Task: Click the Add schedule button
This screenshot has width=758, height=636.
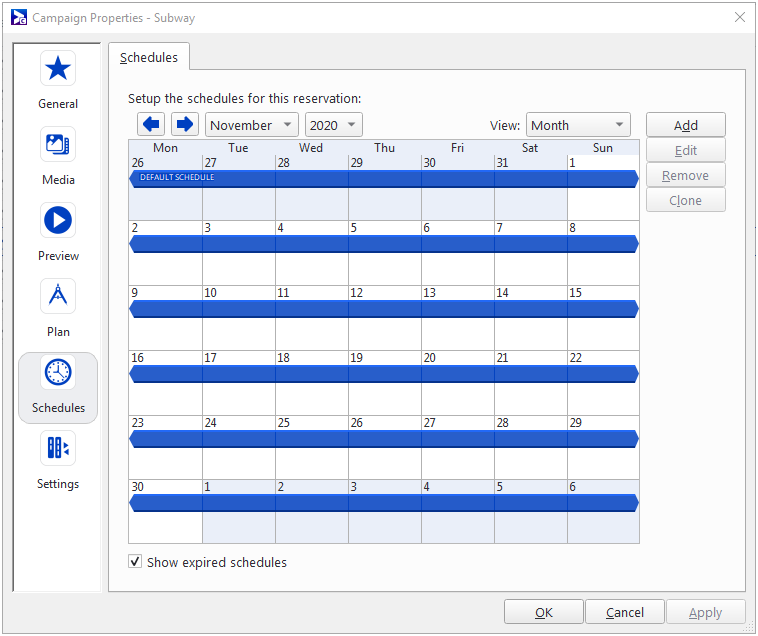Action: pos(685,125)
